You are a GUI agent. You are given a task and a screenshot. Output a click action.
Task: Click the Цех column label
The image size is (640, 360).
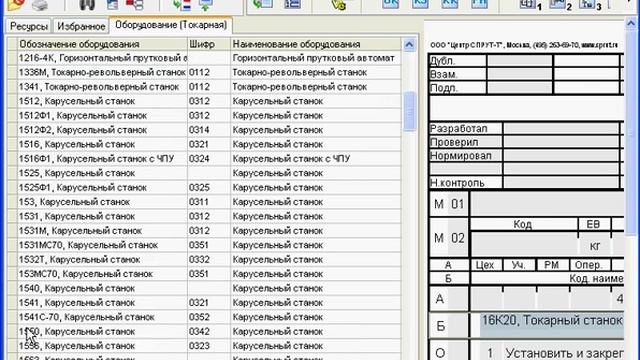(x=485, y=264)
